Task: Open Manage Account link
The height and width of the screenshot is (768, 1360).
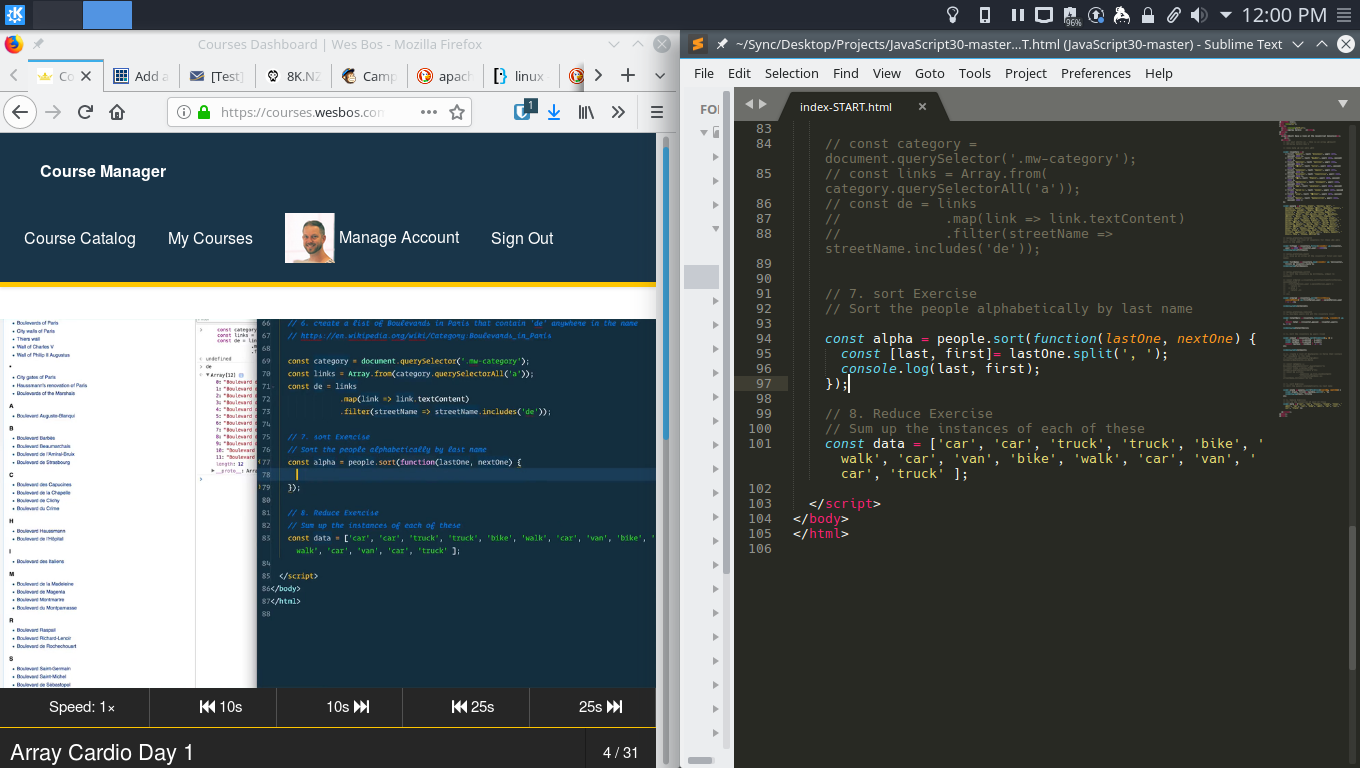Action: (399, 237)
